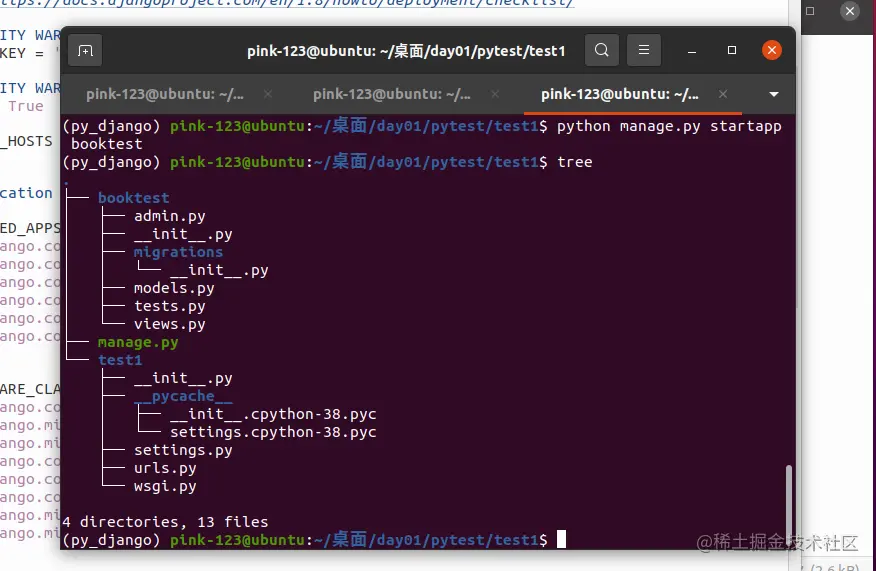Click 'models.py' in the tree listing
This screenshot has width=876, height=571.
[x=174, y=288]
